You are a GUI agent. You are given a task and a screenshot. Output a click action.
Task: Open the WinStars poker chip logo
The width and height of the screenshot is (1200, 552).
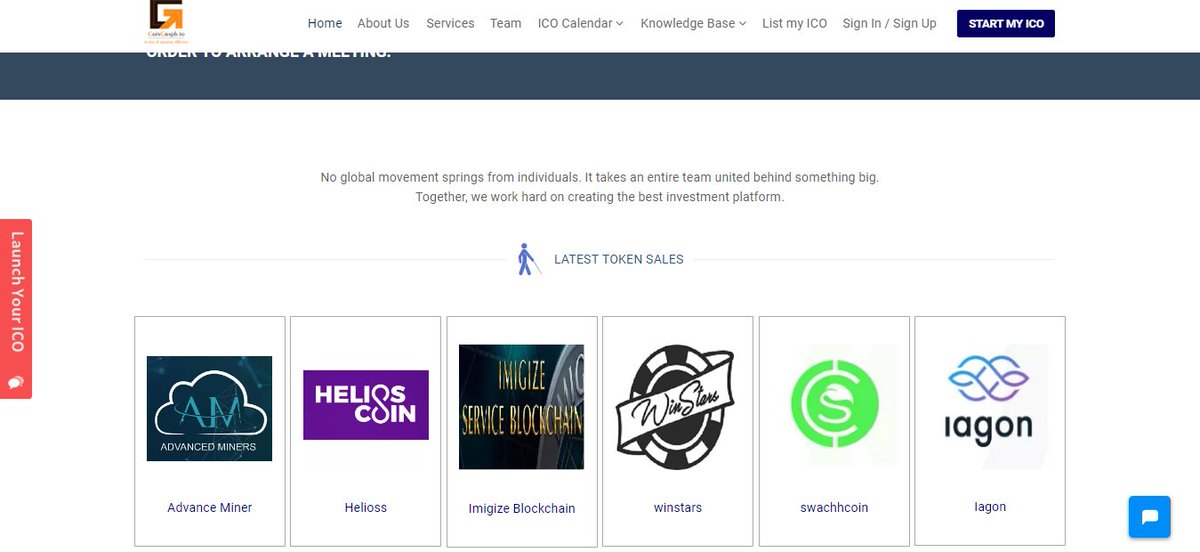coord(677,407)
